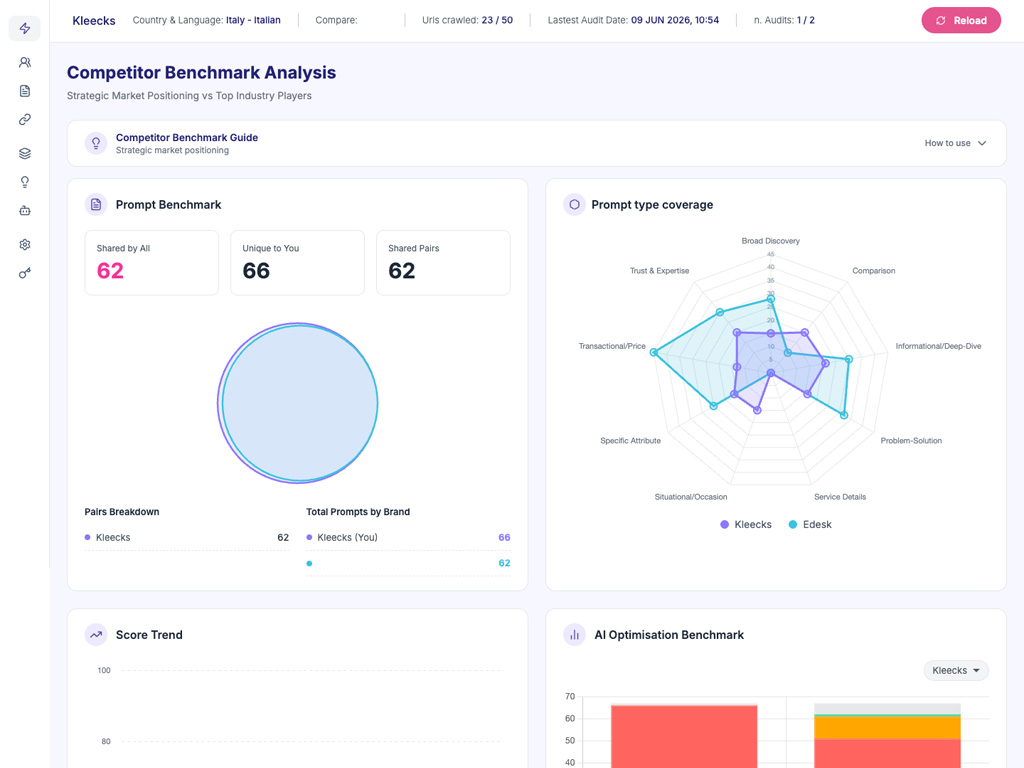Click the Transactional/Price radar axis label

[x=612, y=346]
